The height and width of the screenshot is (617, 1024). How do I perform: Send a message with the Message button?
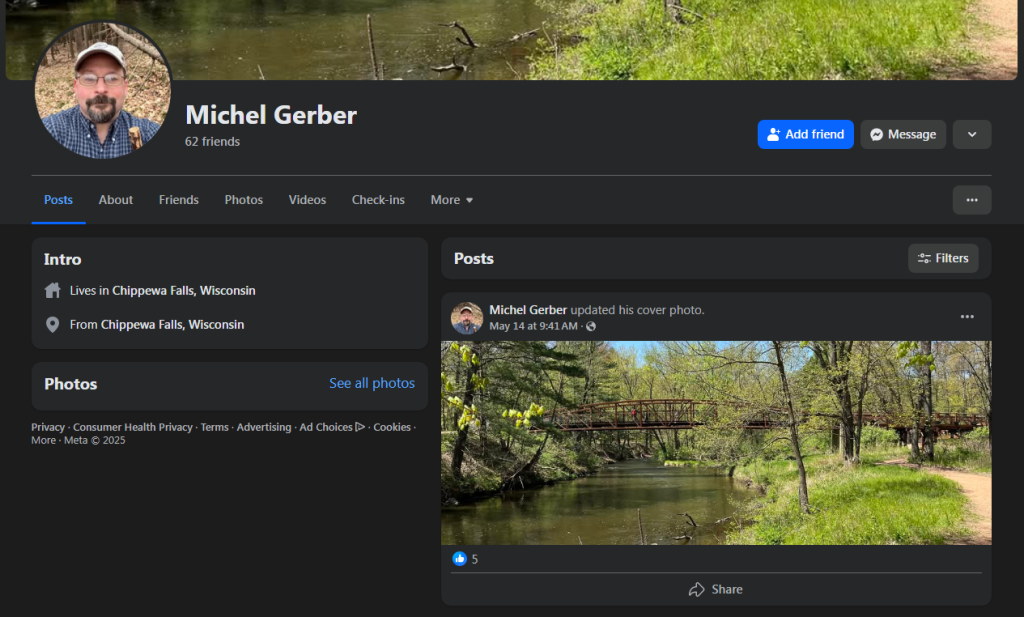(903, 134)
